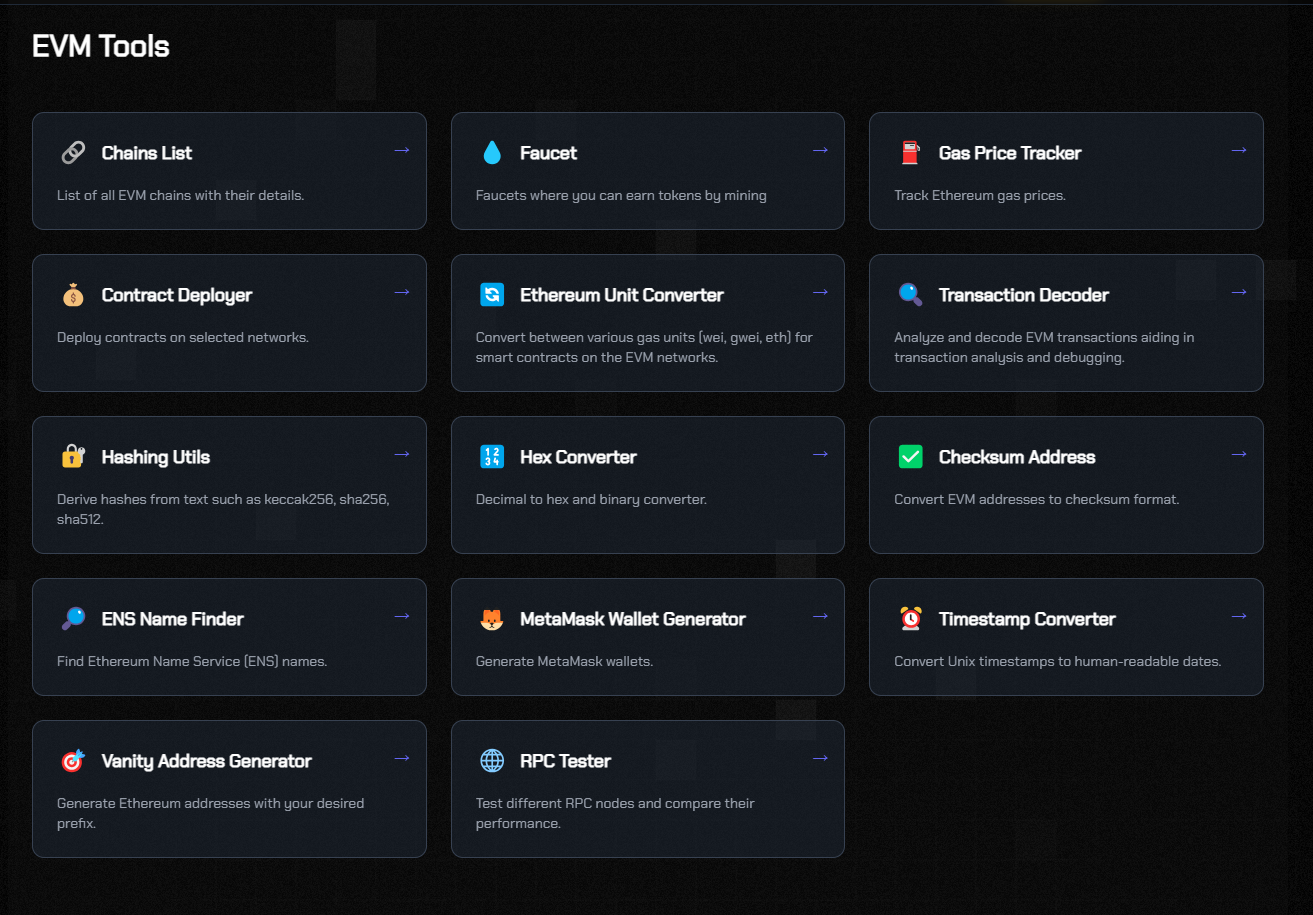Click the water droplet icon beside Faucet
This screenshot has height=915, width=1313.
tap(492, 153)
